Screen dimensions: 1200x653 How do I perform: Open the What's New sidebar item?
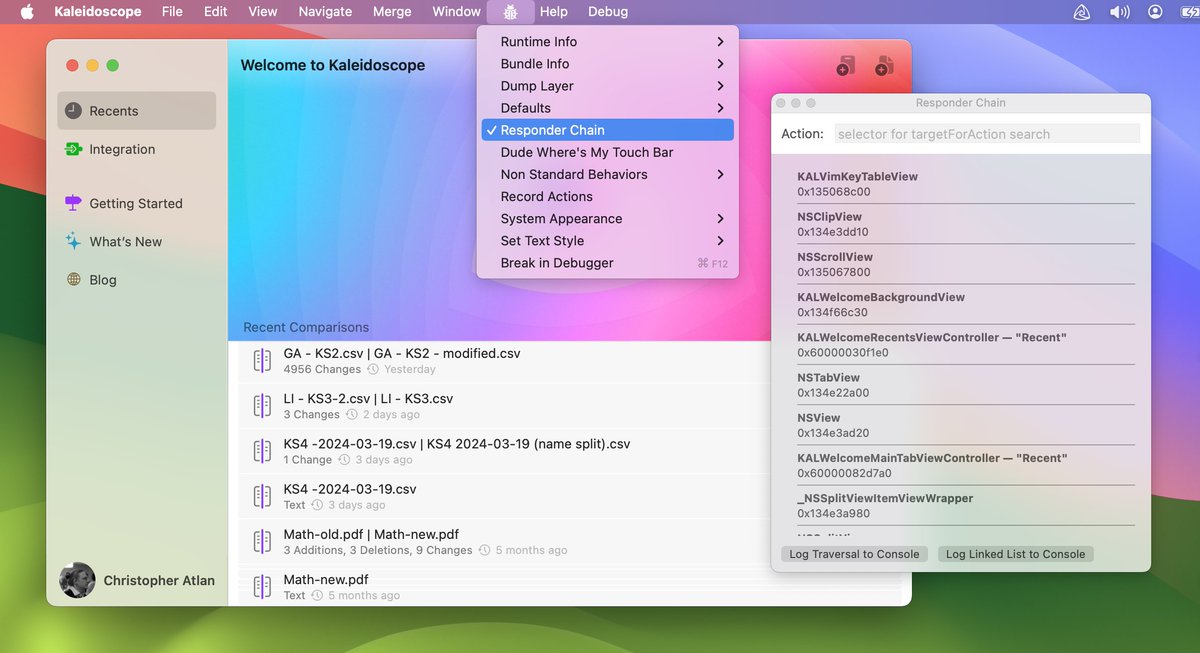point(137,241)
